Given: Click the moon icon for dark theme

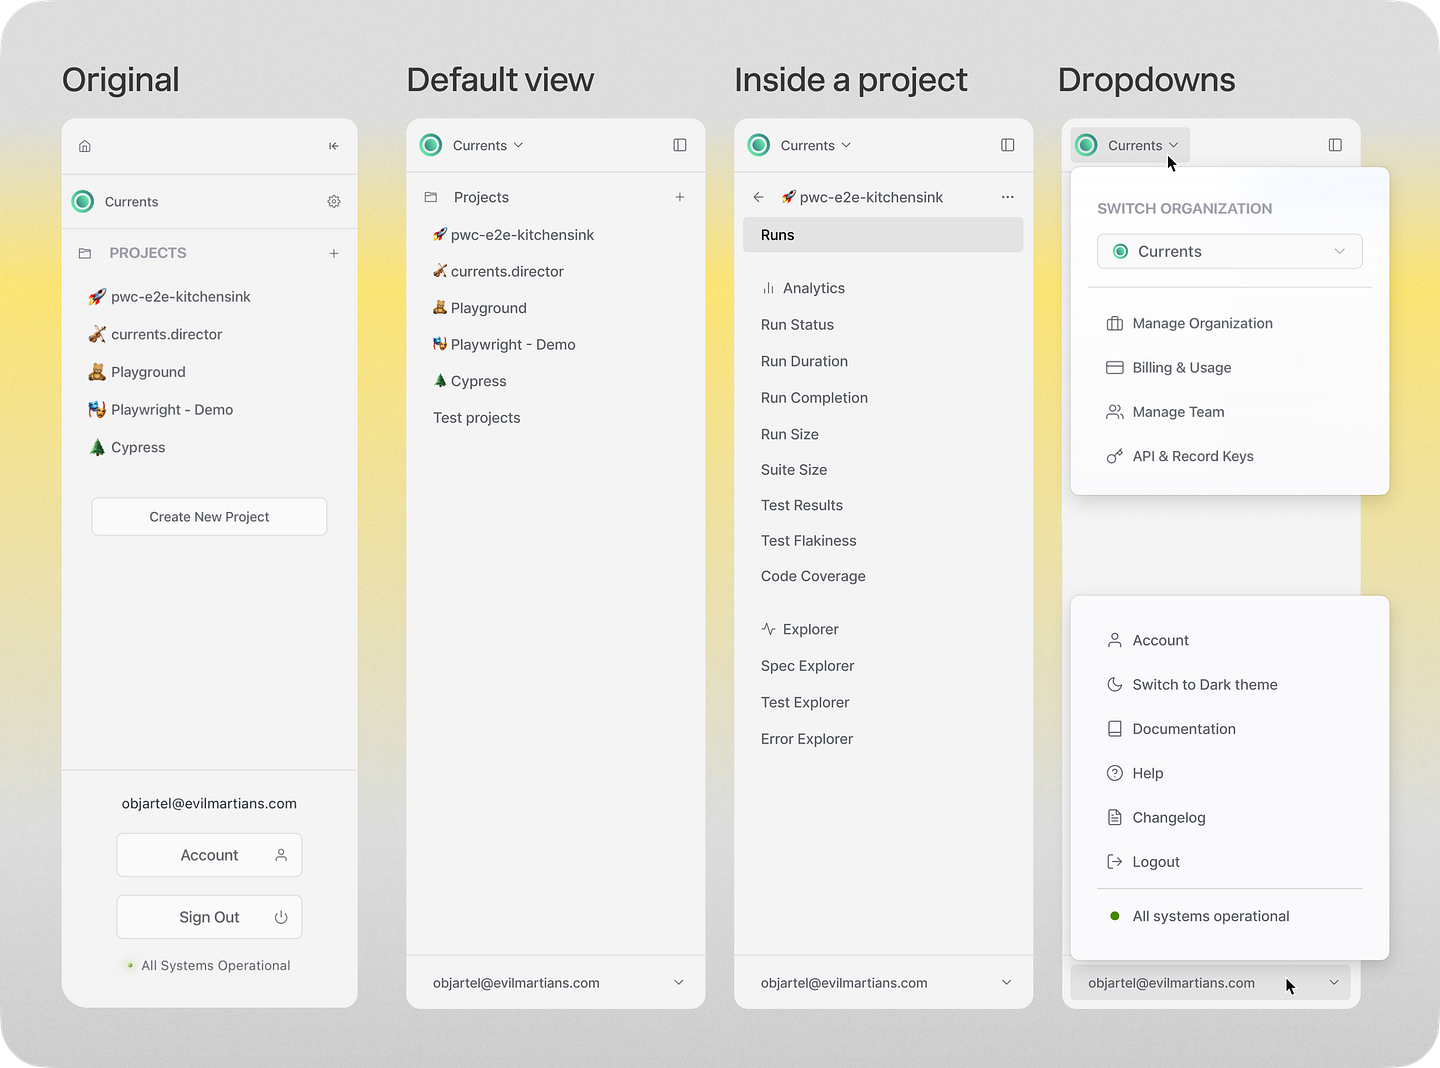Looking at the screenshot, I should pyautogui.click(x=1115, y=684).
